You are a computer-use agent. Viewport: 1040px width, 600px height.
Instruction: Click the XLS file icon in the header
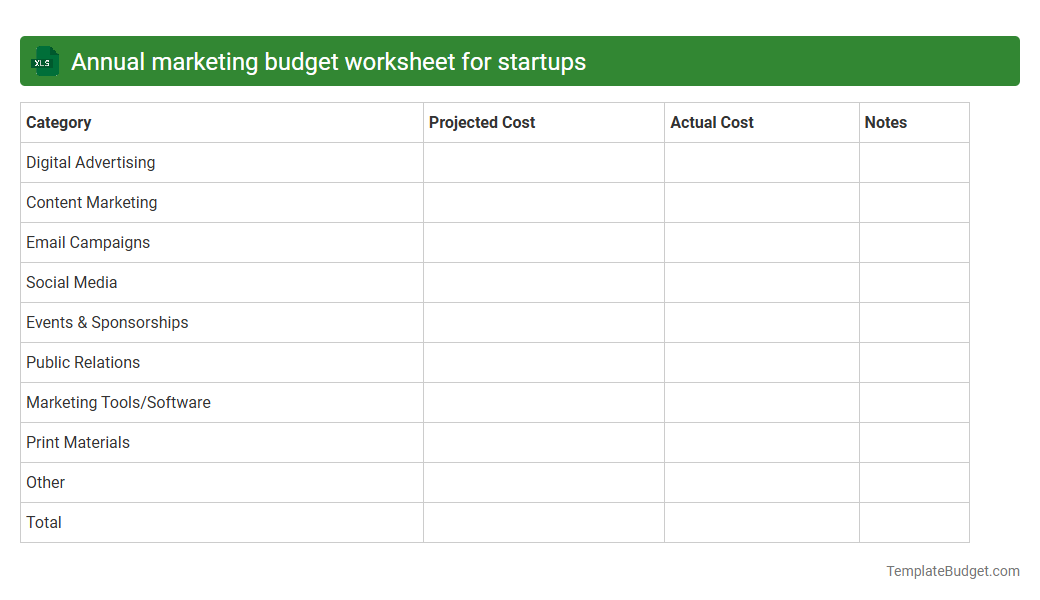click(x=44, y=61)
